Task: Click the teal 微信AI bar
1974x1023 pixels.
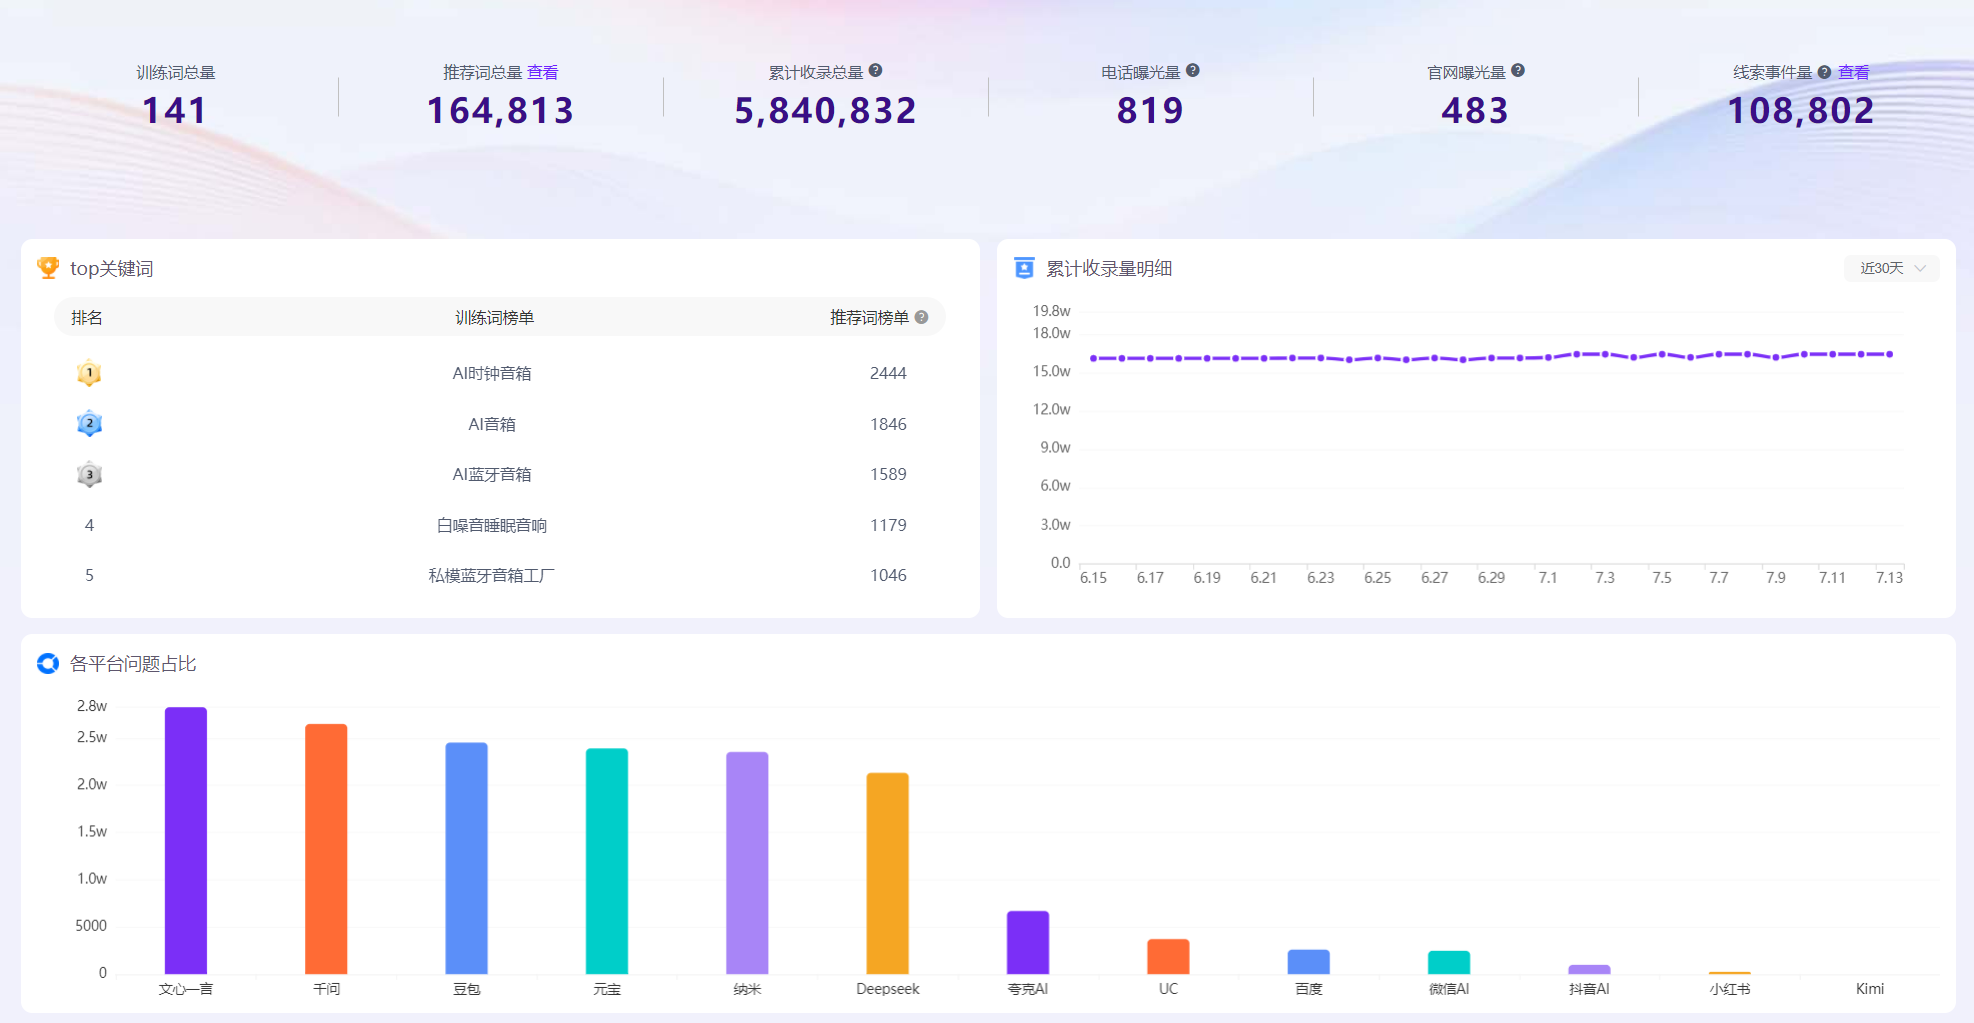Action: [1449, 962]
